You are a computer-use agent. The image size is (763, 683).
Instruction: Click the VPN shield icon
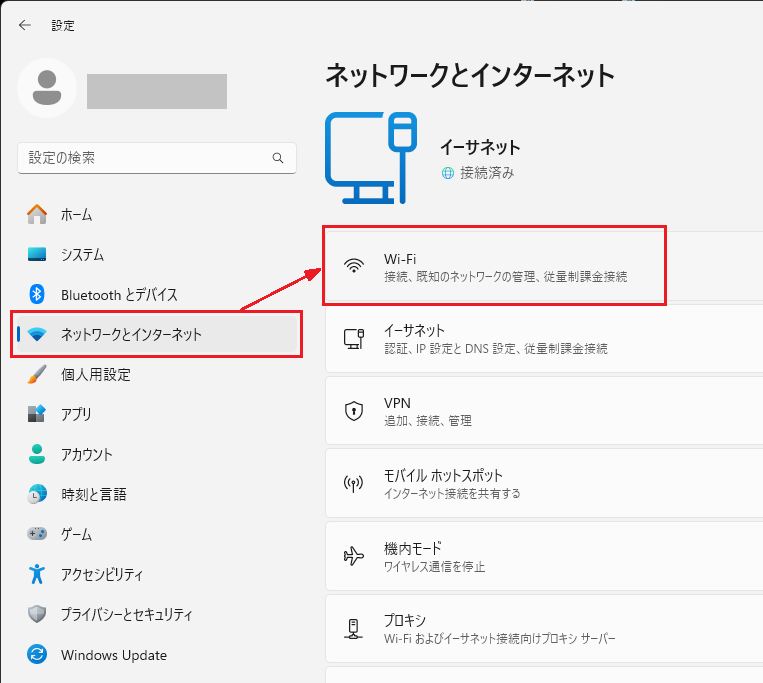coord(354,411)
